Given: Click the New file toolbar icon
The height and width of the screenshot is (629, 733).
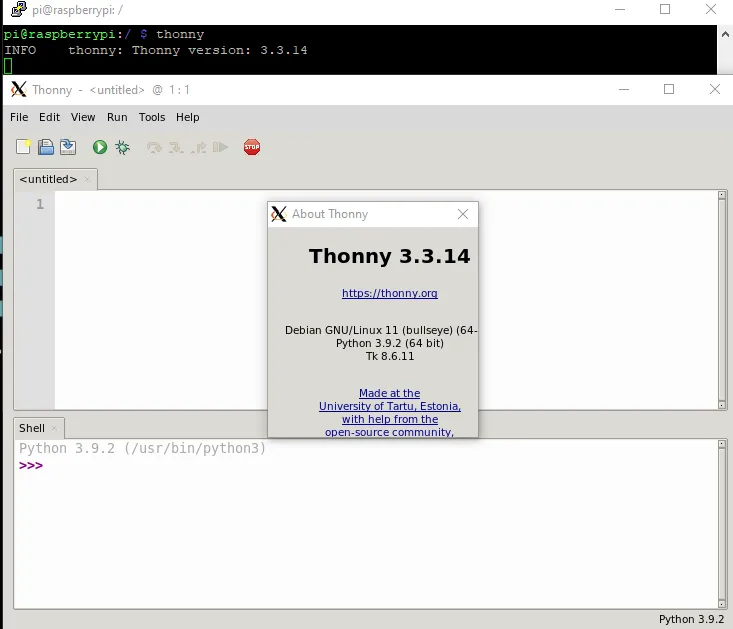Looking at the screenshot, I should point(23,147).
